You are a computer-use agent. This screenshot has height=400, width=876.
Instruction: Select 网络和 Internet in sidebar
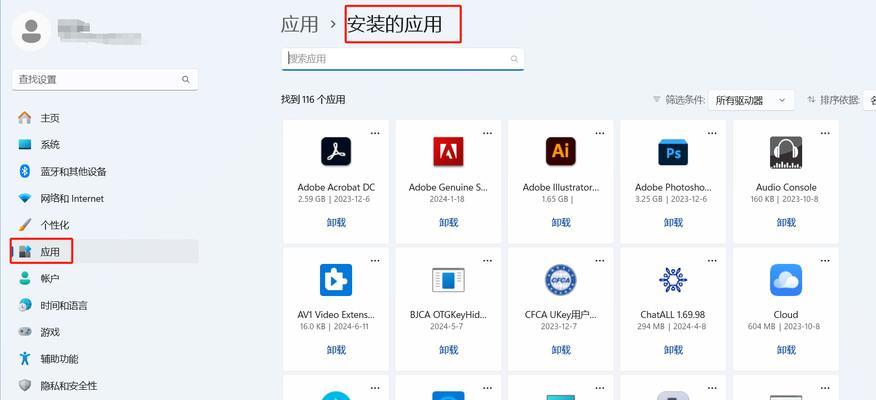104,198
